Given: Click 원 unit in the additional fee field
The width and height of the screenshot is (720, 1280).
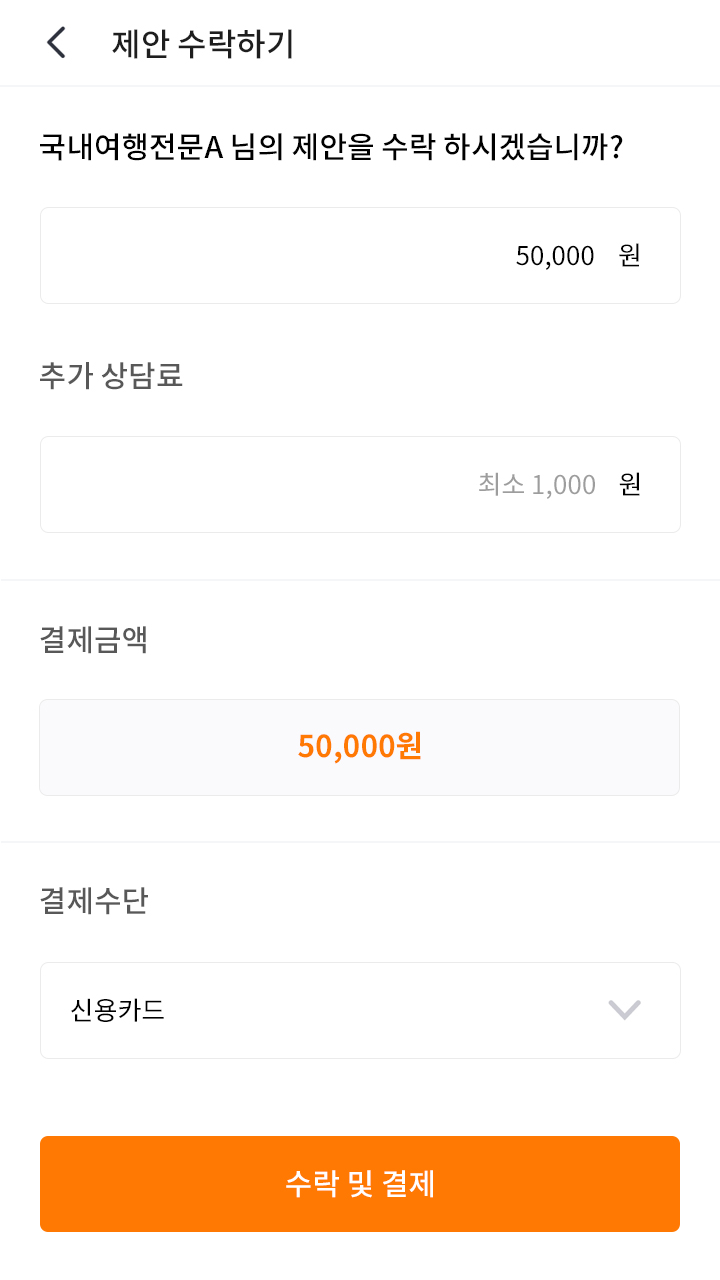Looking at the screenshot, I should (x=629, y=485).
